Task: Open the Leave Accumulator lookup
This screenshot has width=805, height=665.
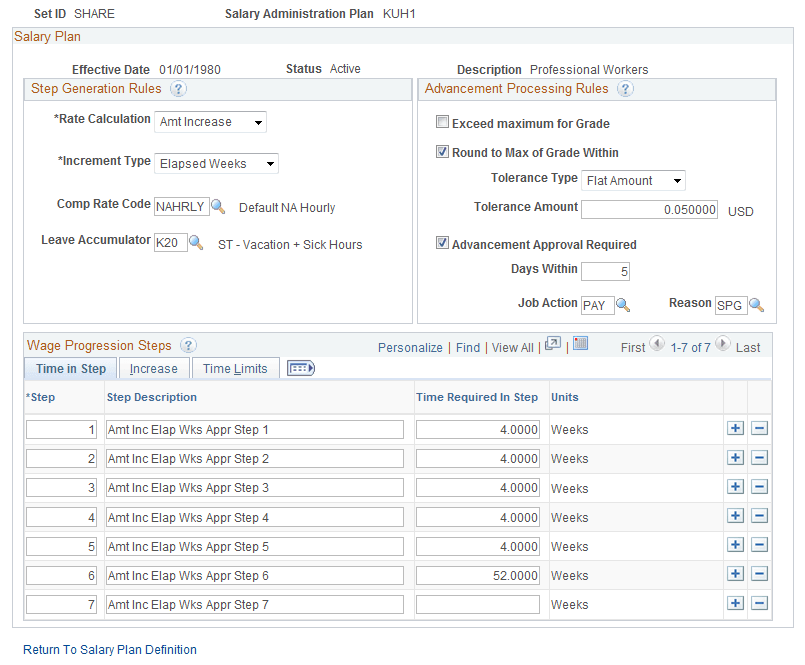Action: click(196, 241)
